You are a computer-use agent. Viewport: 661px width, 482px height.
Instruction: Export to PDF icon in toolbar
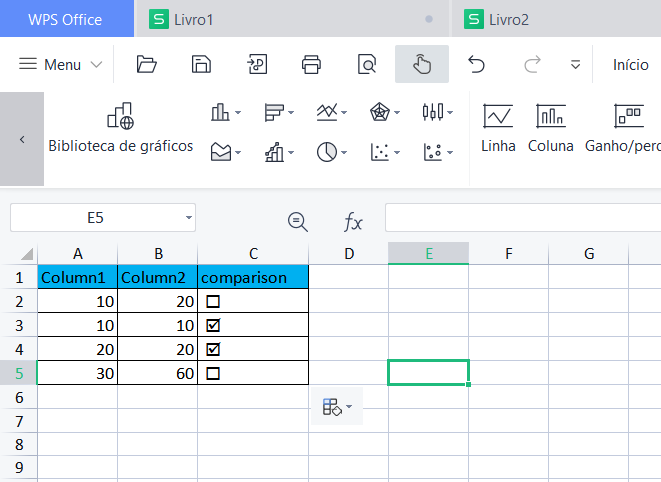point(257,64)
